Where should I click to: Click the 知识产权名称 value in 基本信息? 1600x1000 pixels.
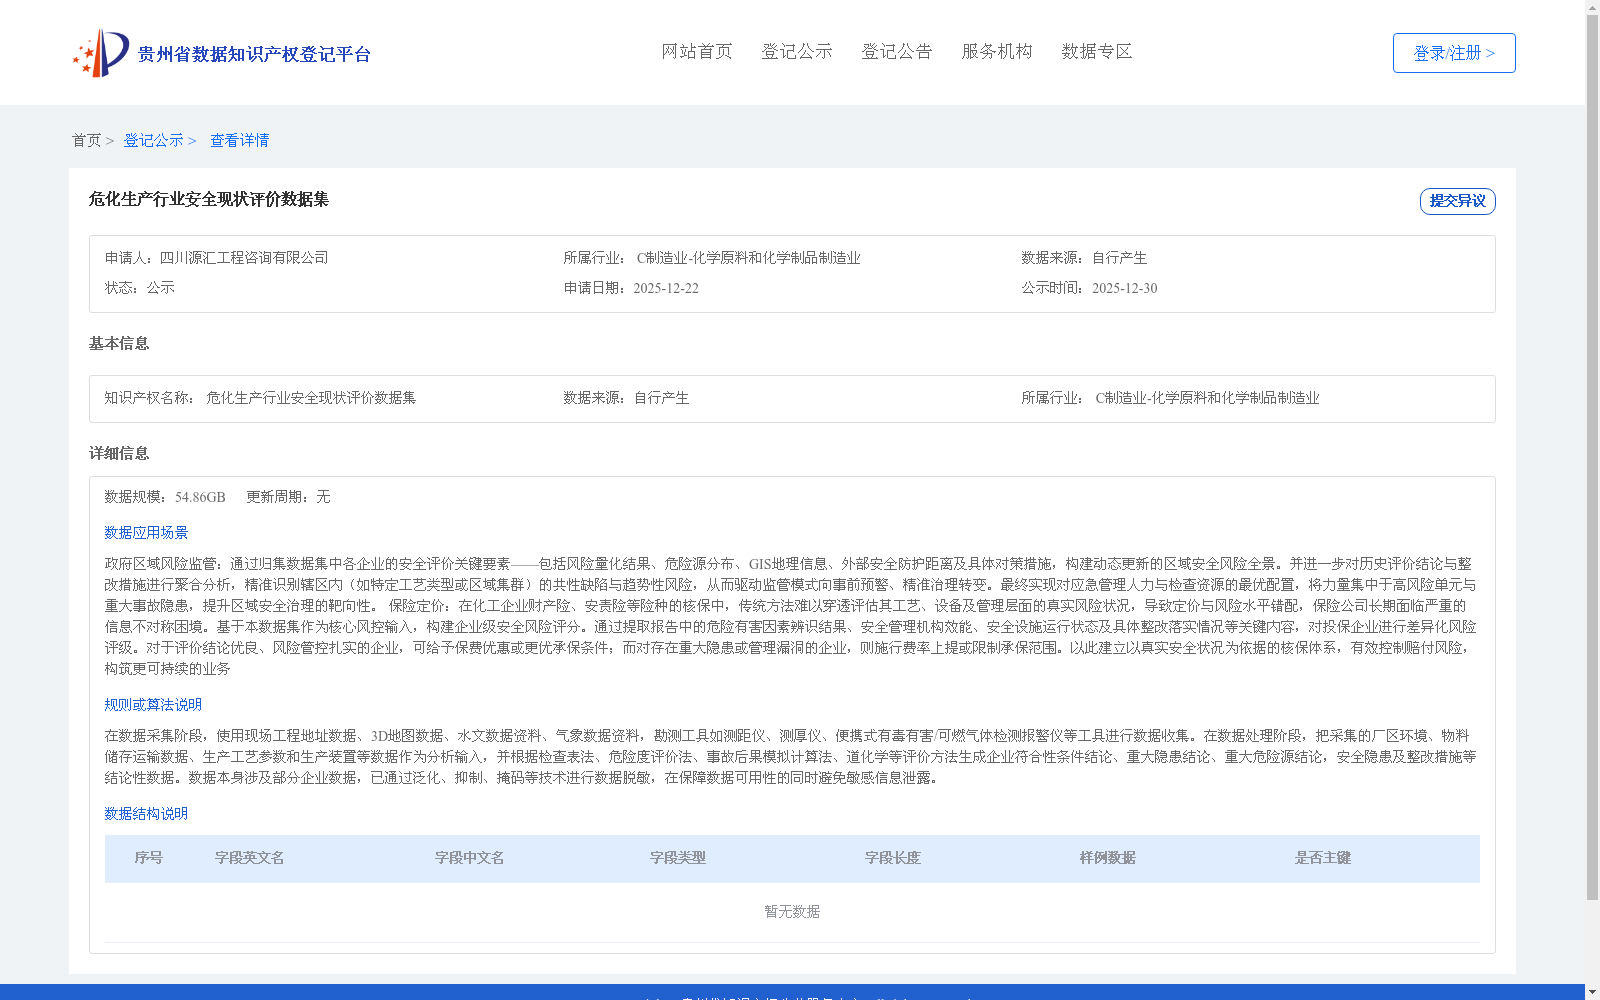(311, 398)
